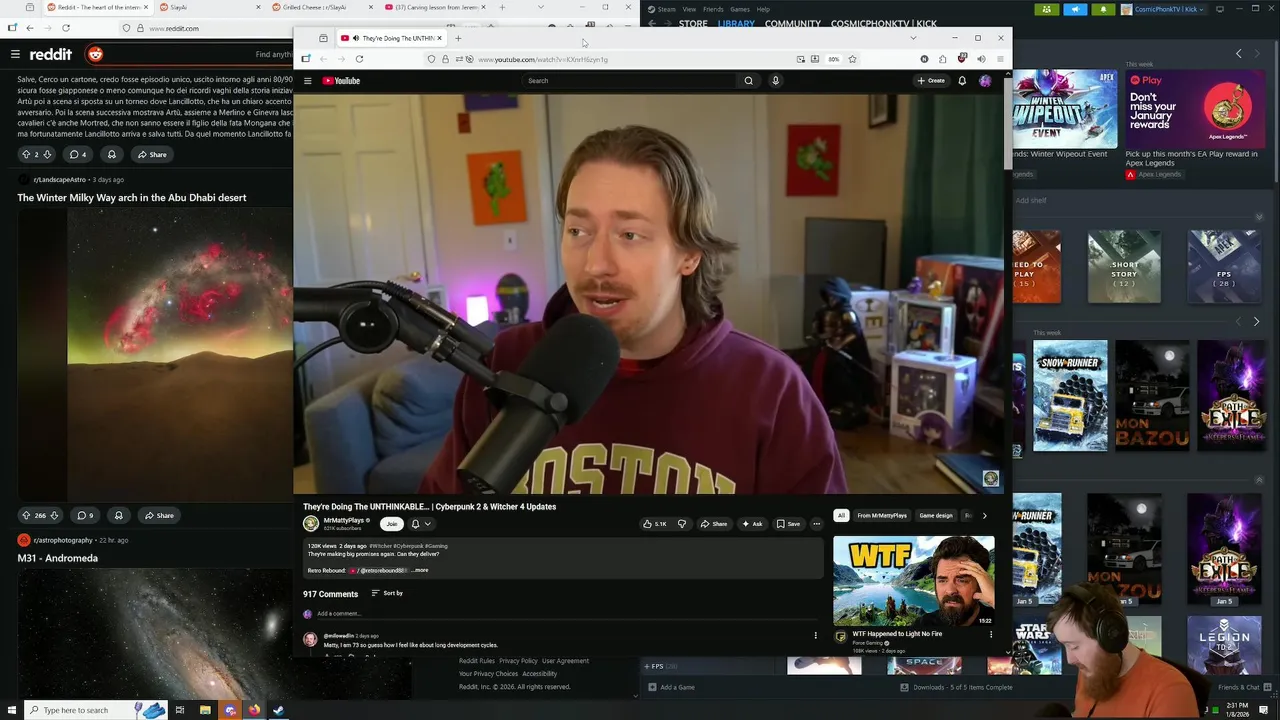Open the YouTube account avatar menu
The width and height of the screenshot is (1280, 720).
pos(985,81)
